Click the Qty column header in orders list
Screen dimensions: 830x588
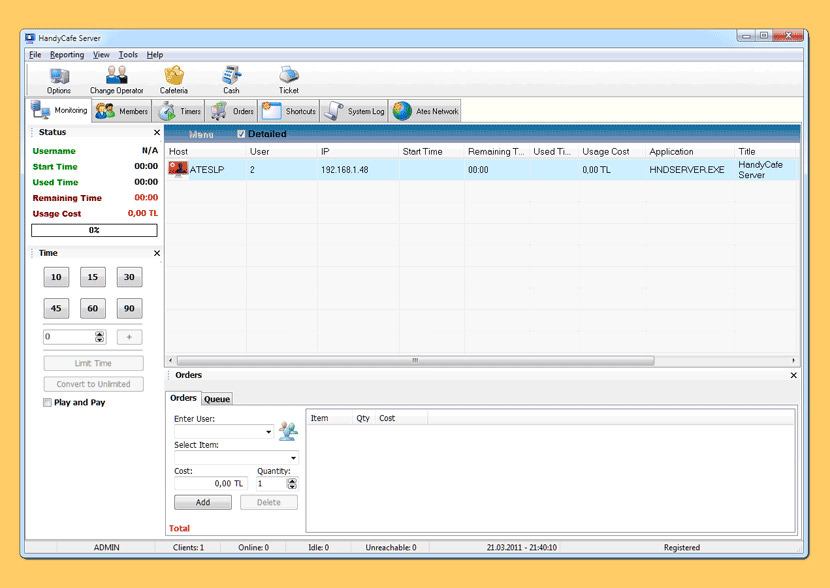(363, 418)
